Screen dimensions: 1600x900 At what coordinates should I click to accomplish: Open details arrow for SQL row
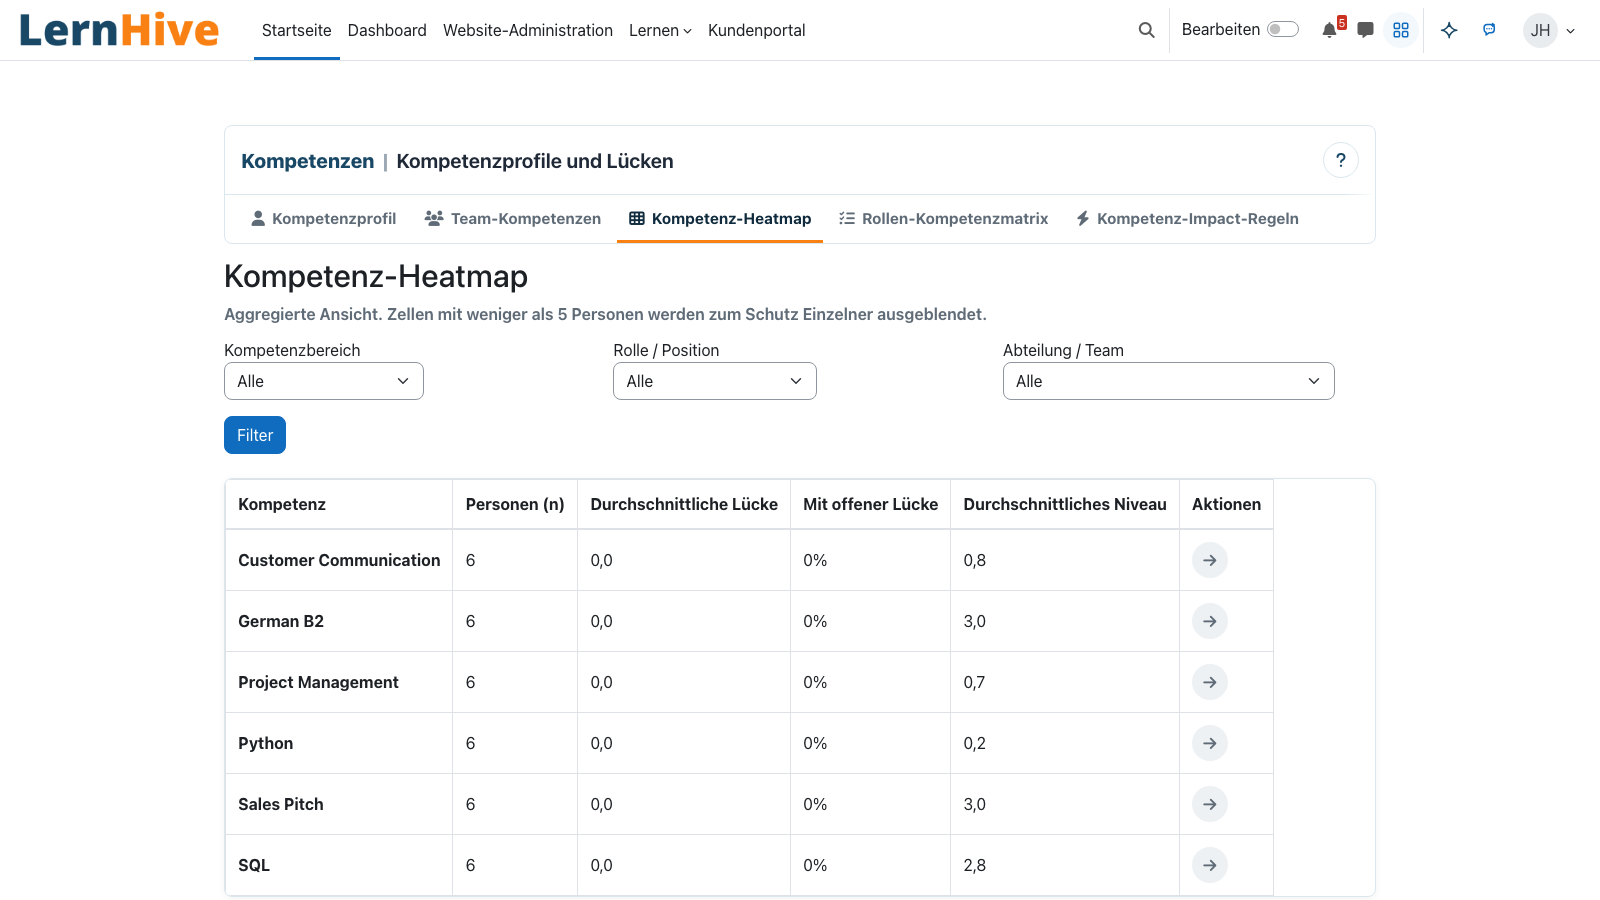1210,865
